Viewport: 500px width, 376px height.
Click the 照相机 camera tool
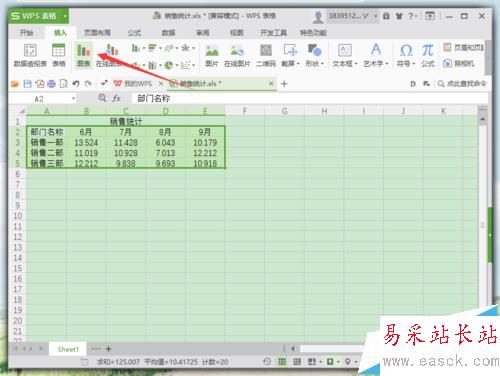(x=459, y=63)
